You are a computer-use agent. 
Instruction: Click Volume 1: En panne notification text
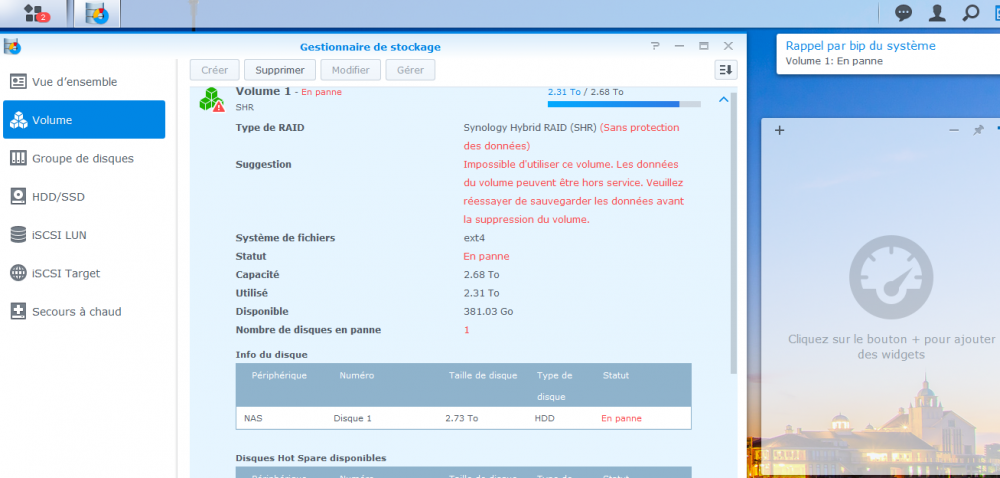(x=834, y=61)
